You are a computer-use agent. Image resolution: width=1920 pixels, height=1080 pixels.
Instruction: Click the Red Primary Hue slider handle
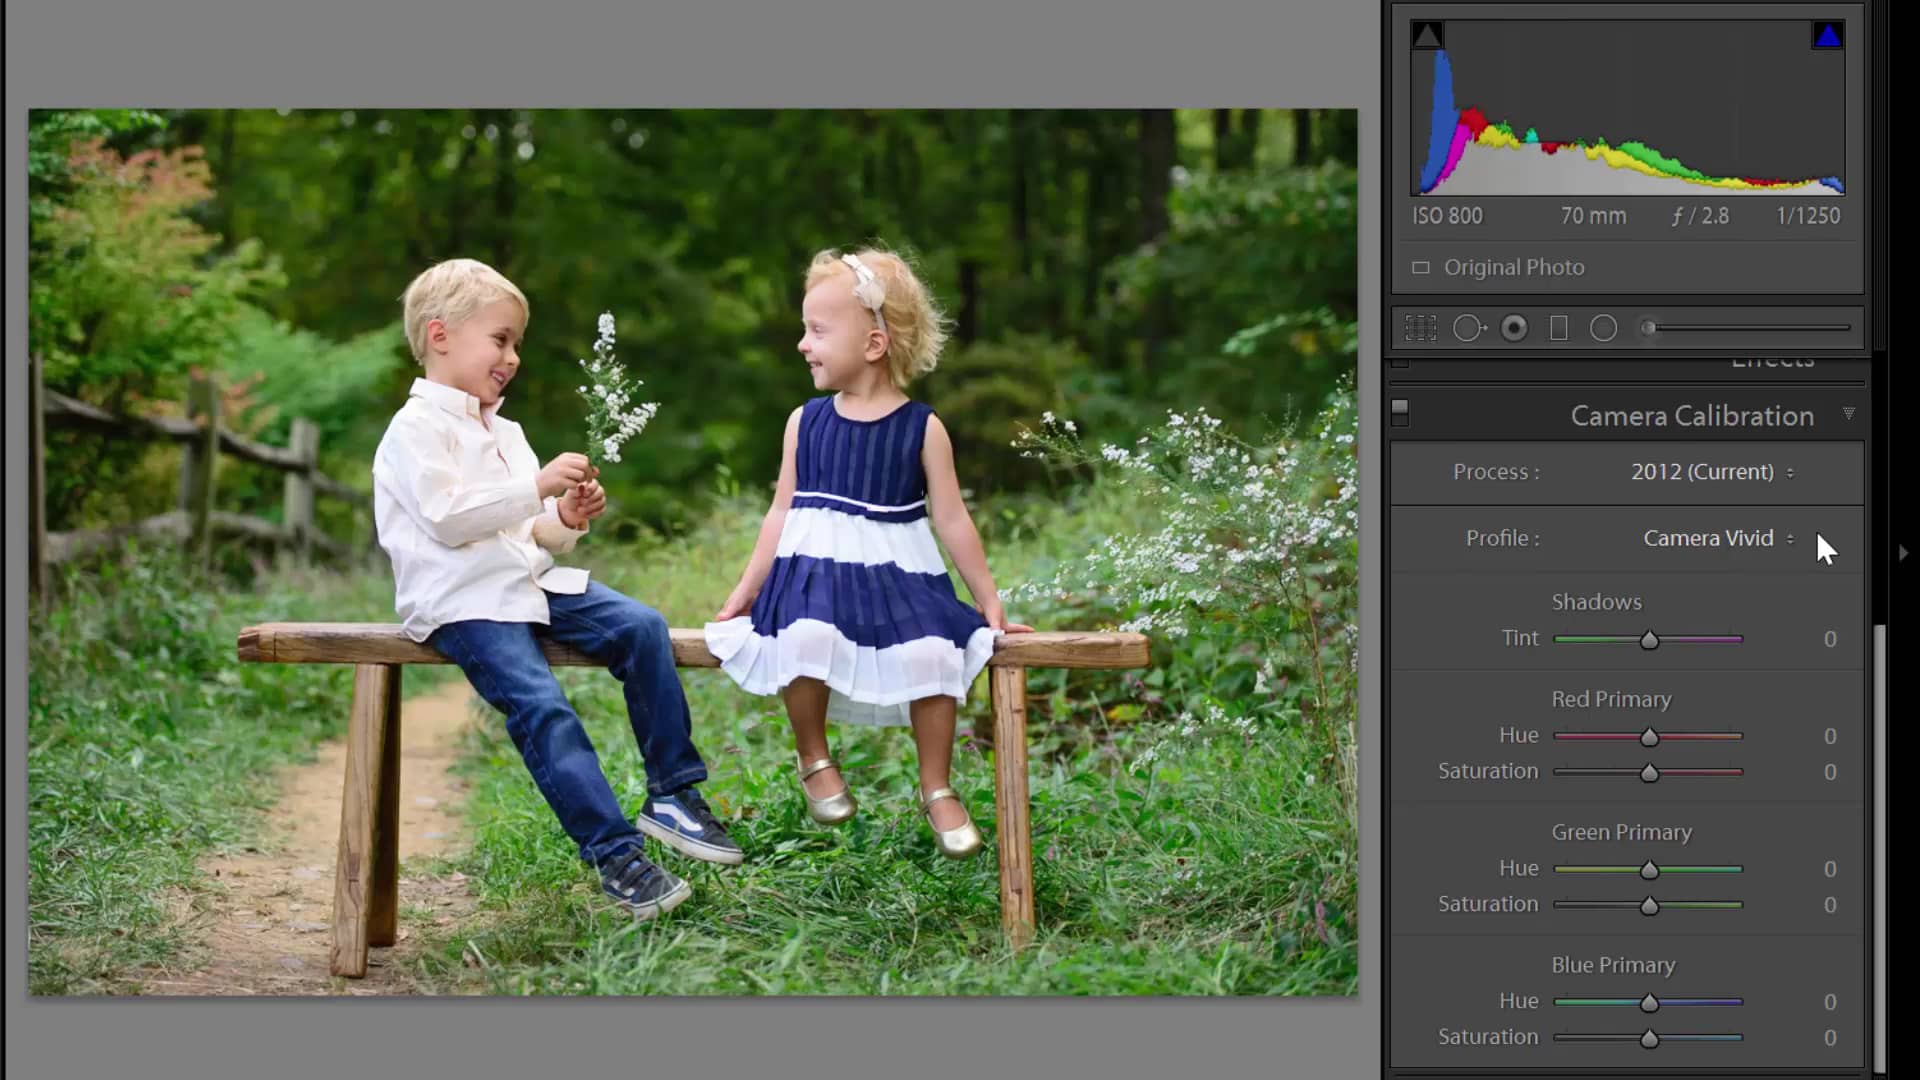coord(1649,737)
